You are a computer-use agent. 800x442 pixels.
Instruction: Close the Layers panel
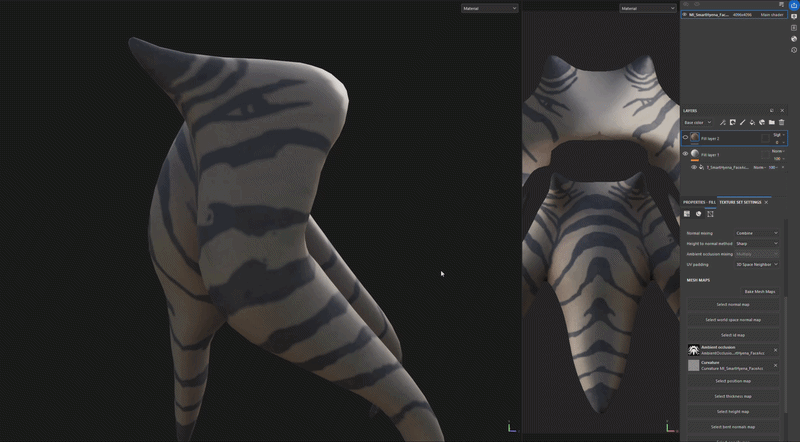pos(782,110)
